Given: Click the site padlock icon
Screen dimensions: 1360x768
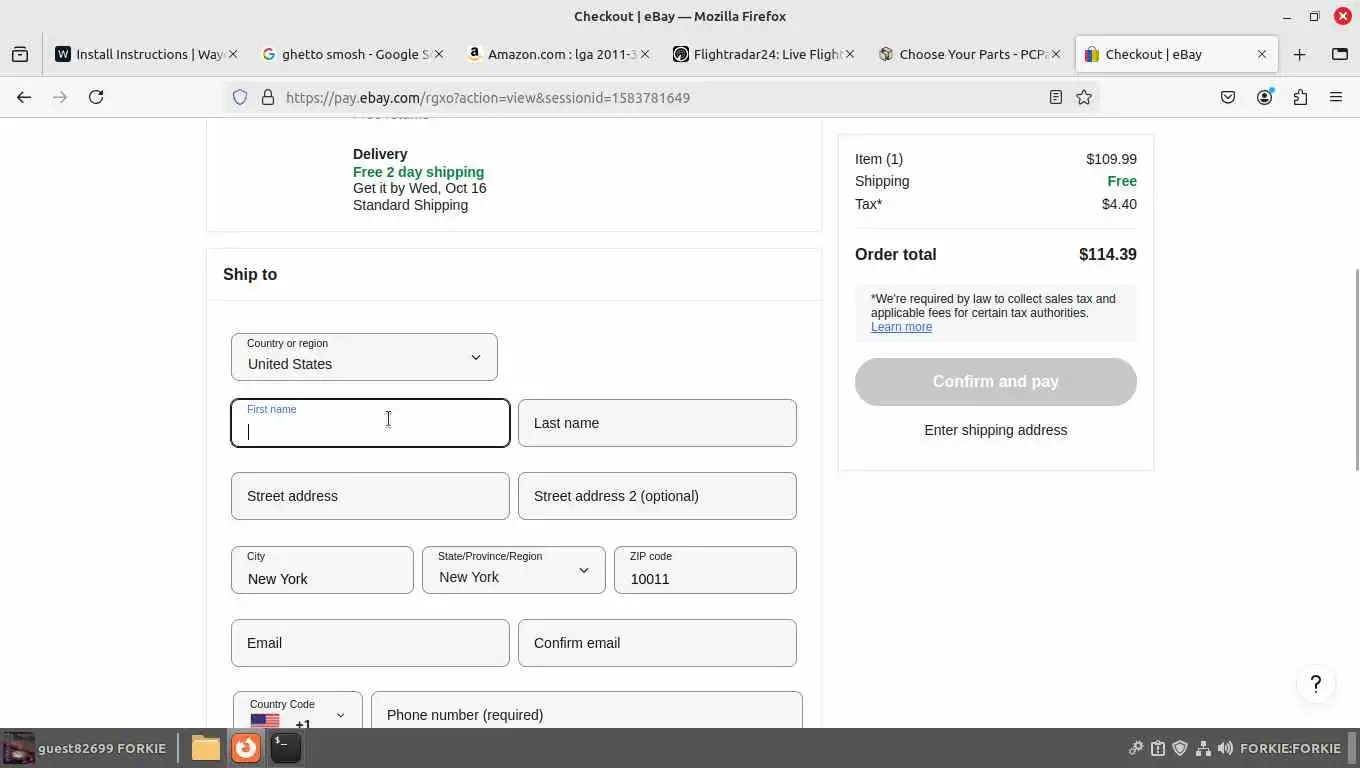Looking at the screenshot, I should [267, 97].
